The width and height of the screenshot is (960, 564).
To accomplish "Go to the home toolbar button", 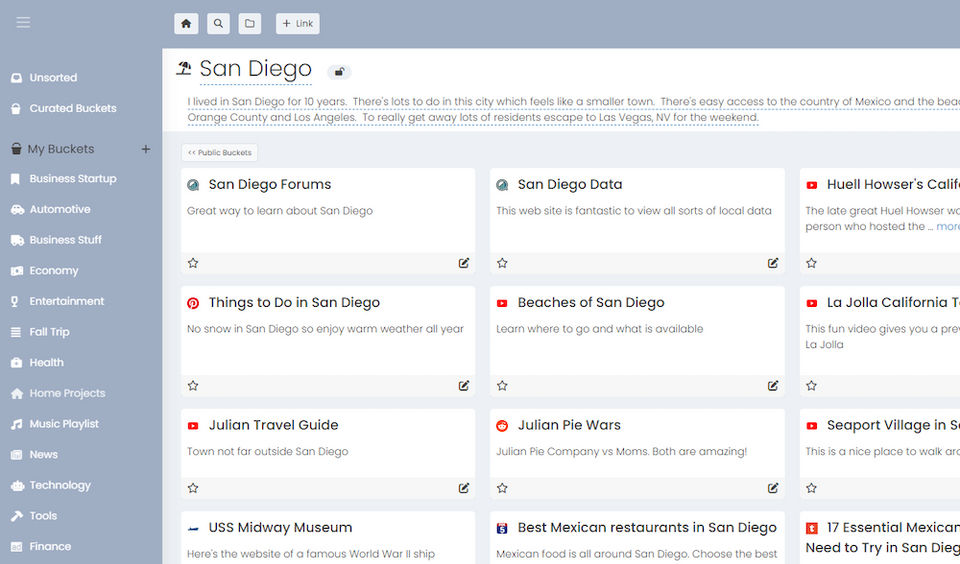I will 186,23.
